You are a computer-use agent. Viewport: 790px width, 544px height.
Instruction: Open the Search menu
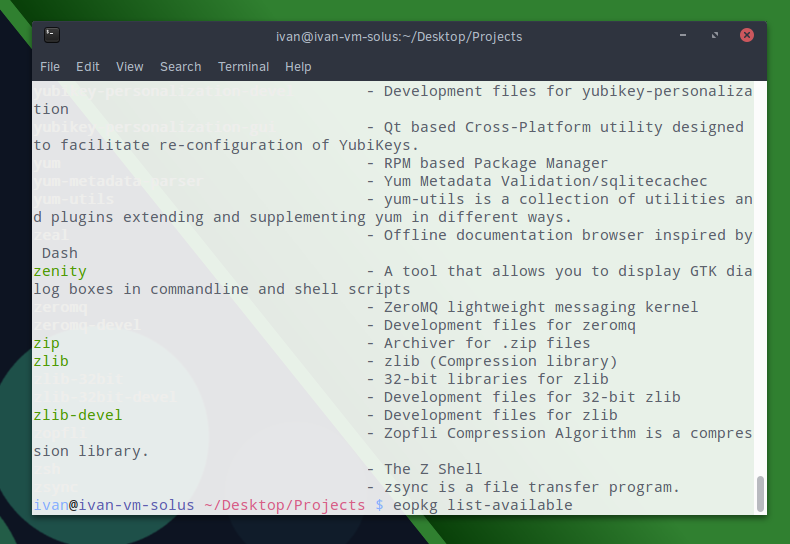point(180,66)
